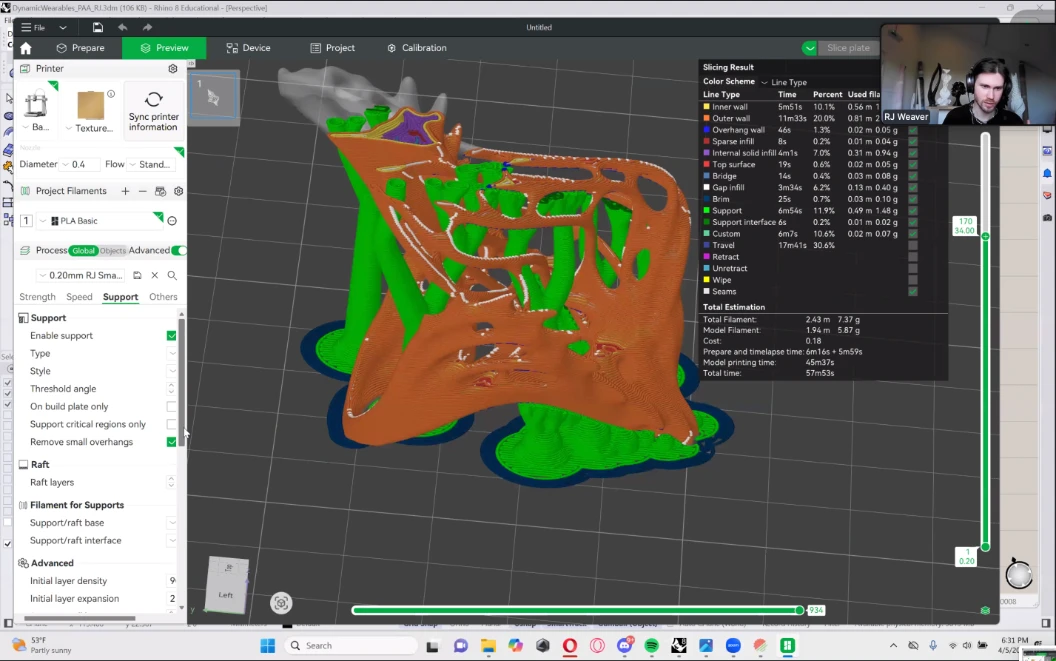Toggle Advanced process settings switch
Viewport: 1056px width, 661px height.
coord(179,251)
